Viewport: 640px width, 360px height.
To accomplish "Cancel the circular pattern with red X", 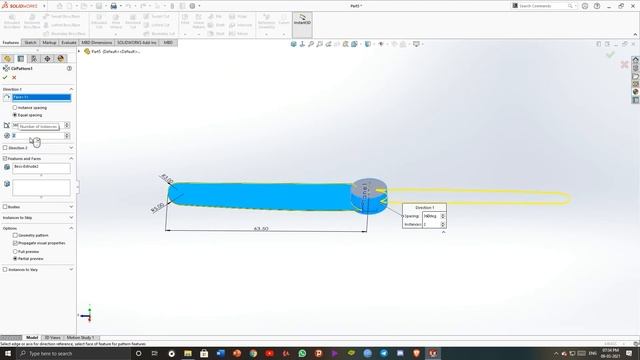I will (x=14, y=78).
